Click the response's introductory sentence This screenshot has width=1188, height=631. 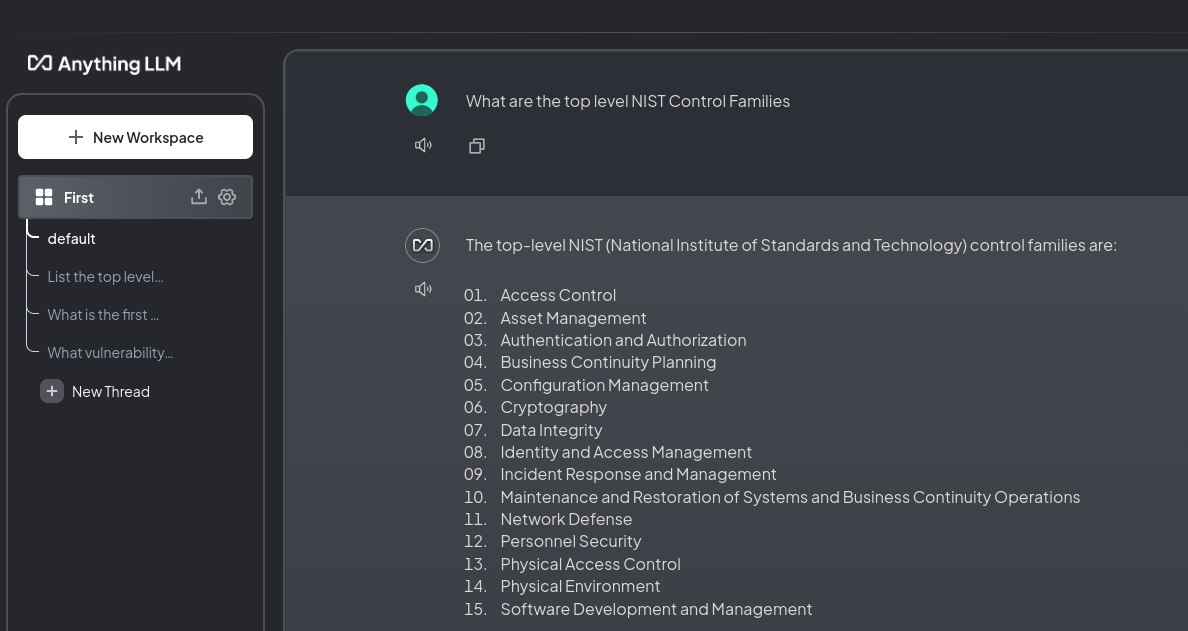tap(790, 245)
